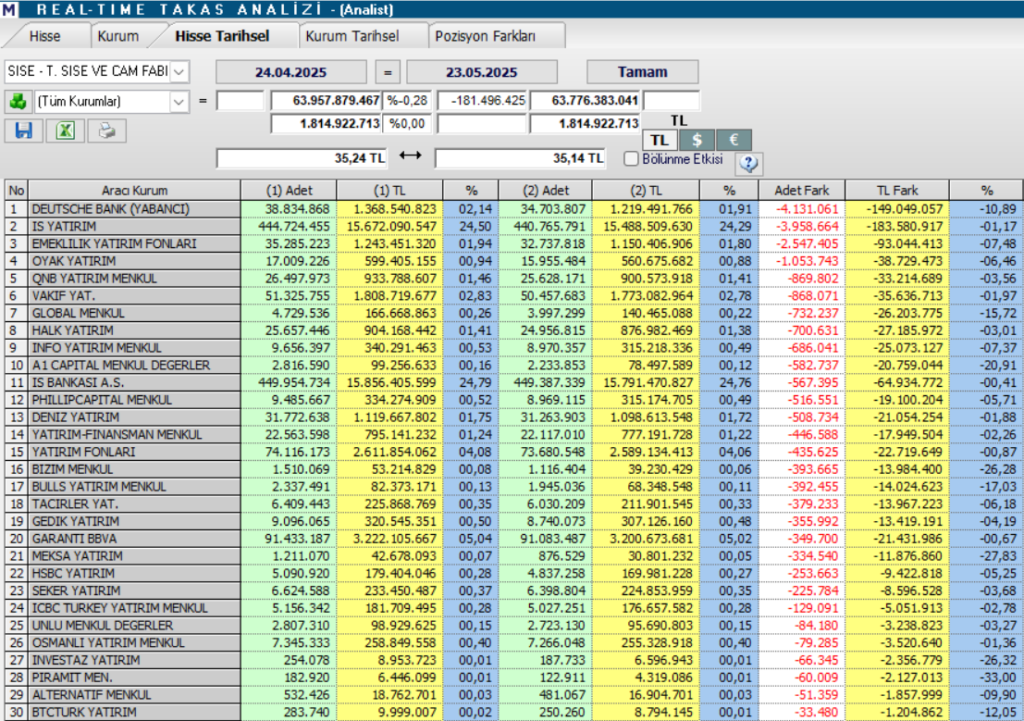This screenshot has width=1024, height=721.
Task: Enable the Bölünme Etkisi checkbox
Action: [631, 158]
